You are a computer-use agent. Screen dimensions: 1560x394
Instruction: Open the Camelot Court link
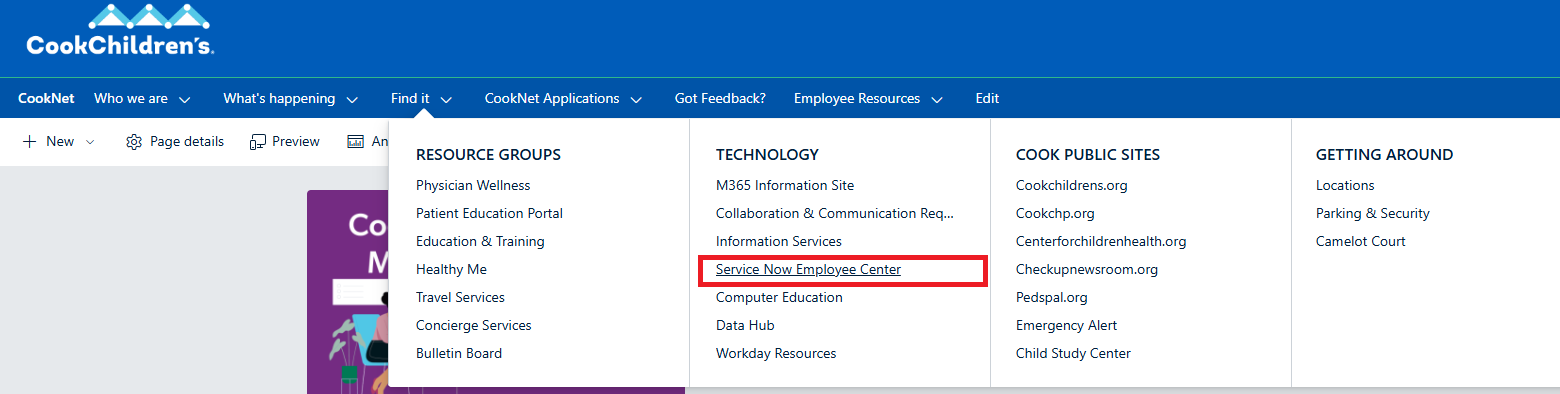click(x=1361, y=241)
